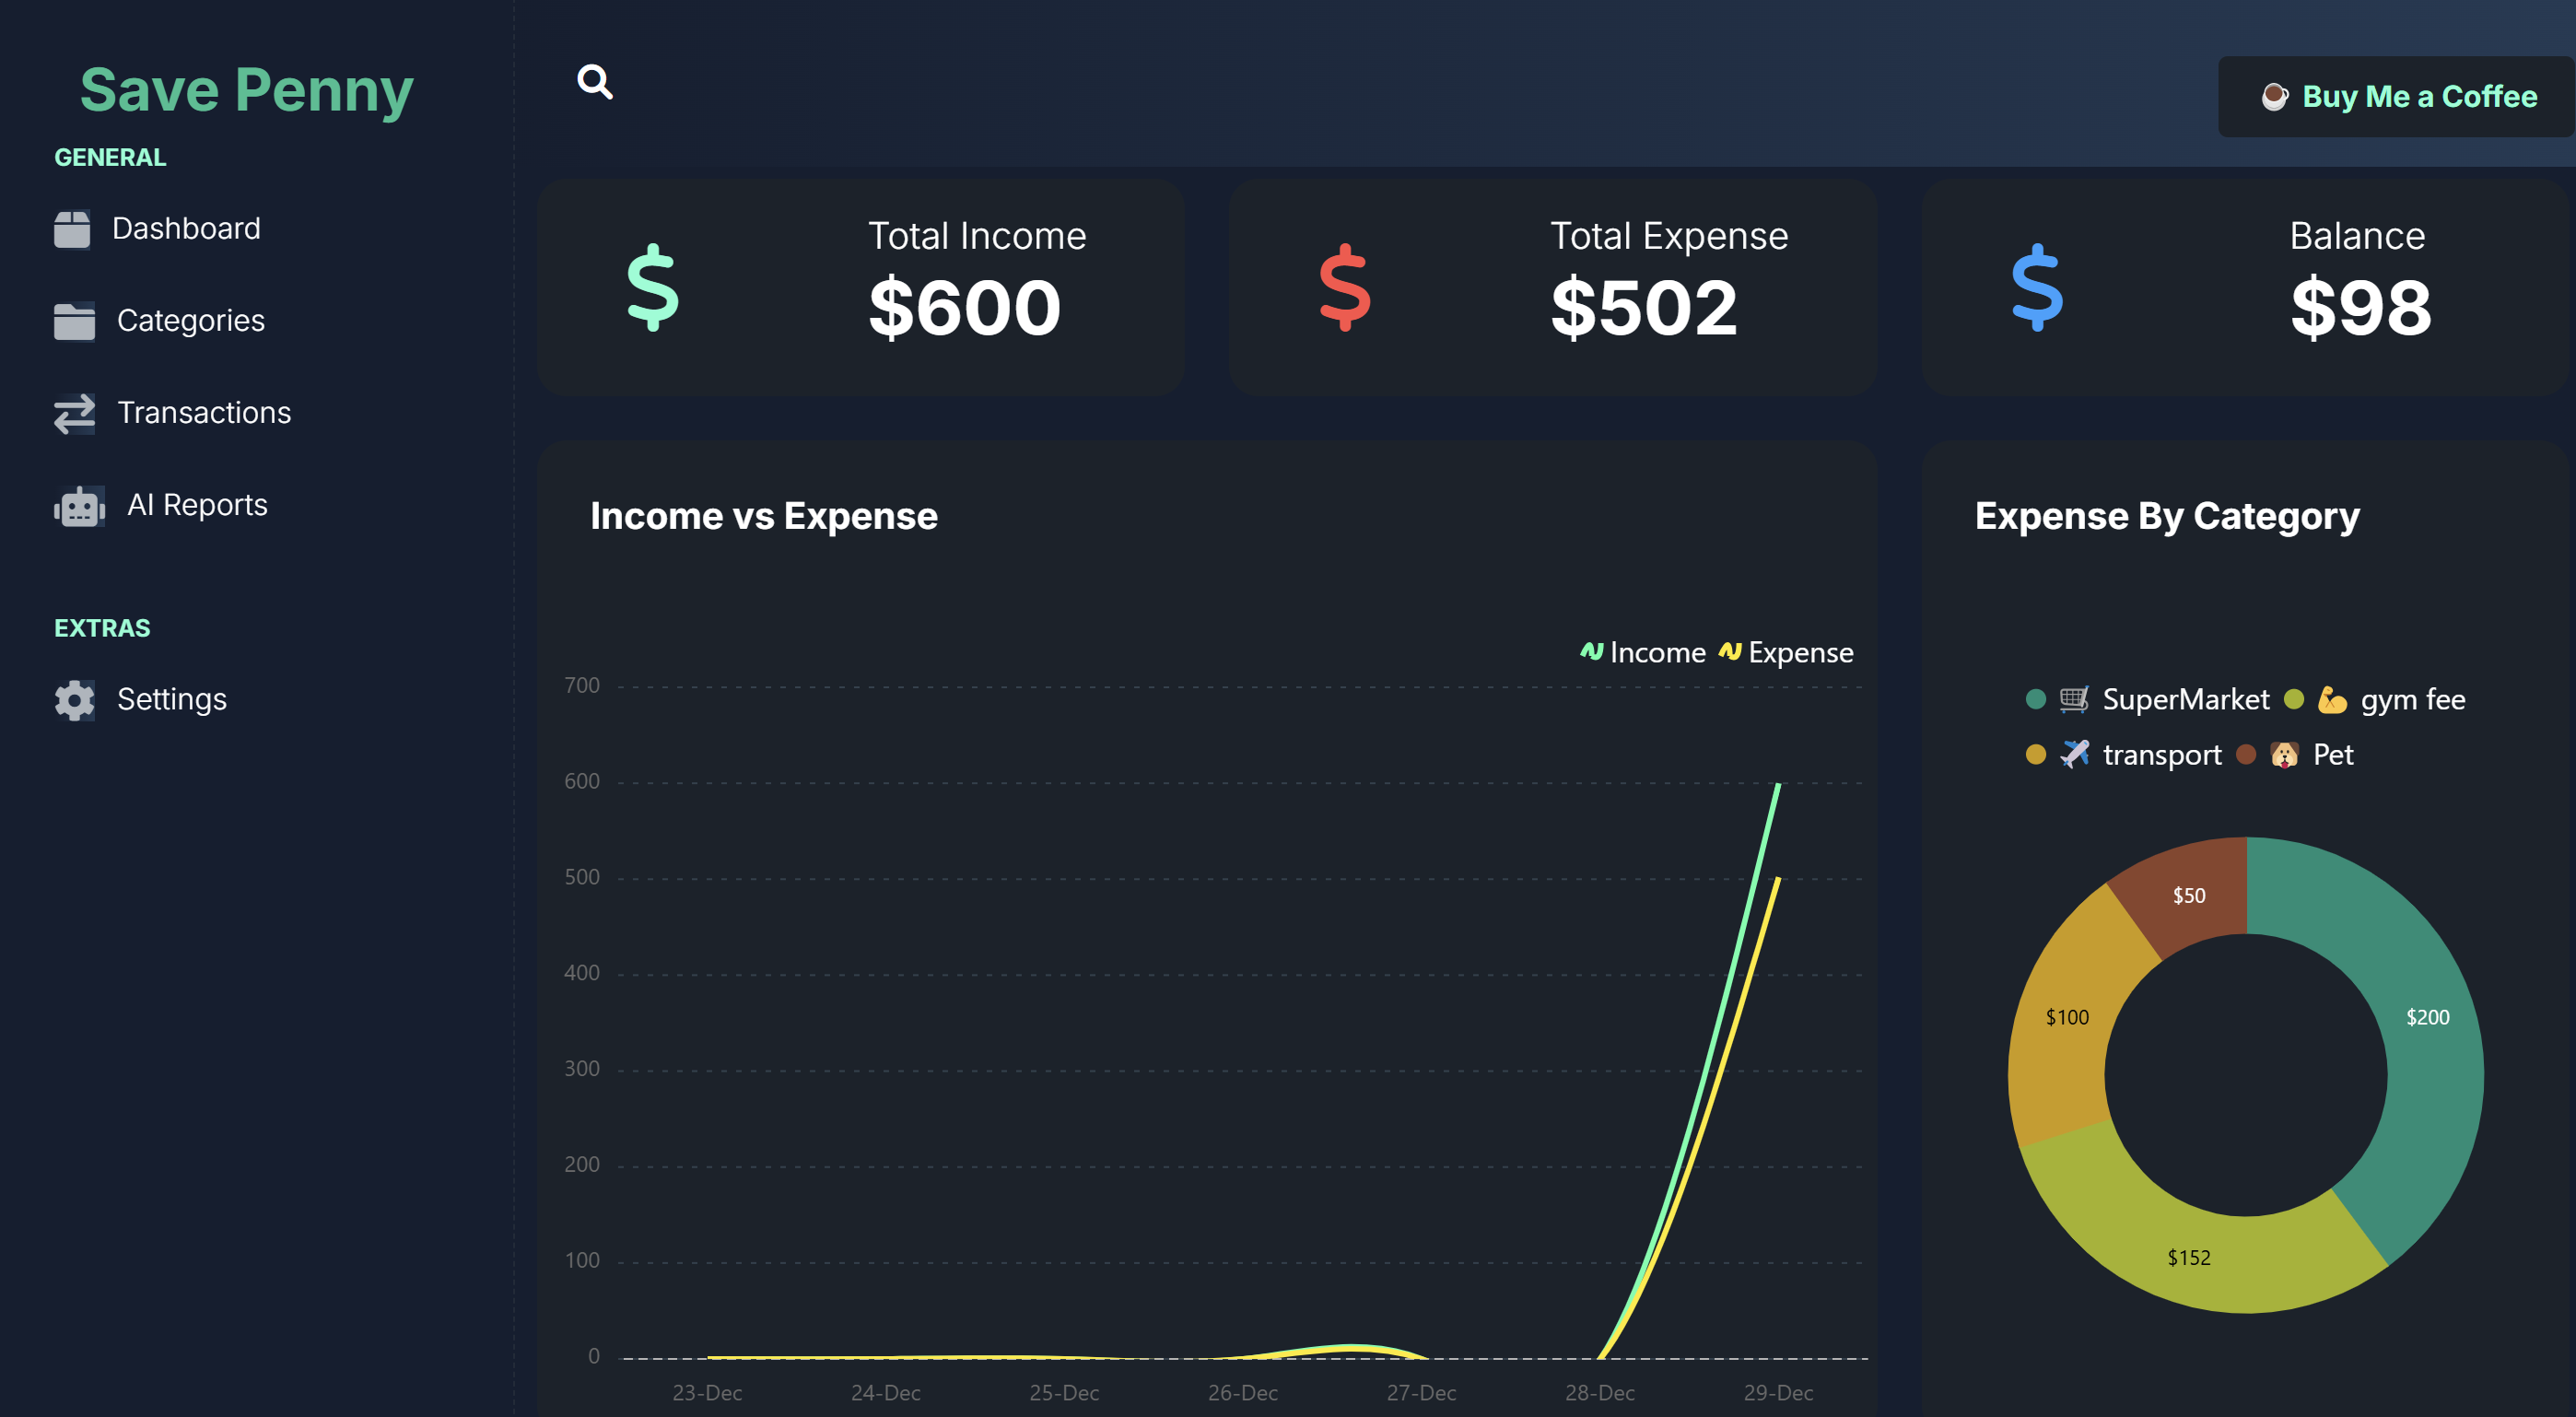Click the Transactions arrows icon
The image size is (2576, 1417).
[74, 413]
